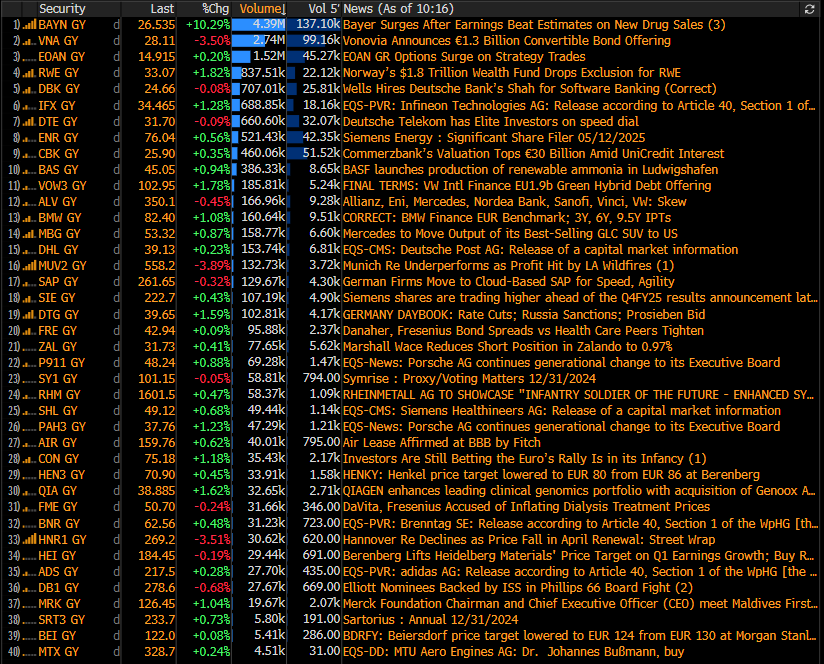Select the SY1 GY ticker

(58, 379)
